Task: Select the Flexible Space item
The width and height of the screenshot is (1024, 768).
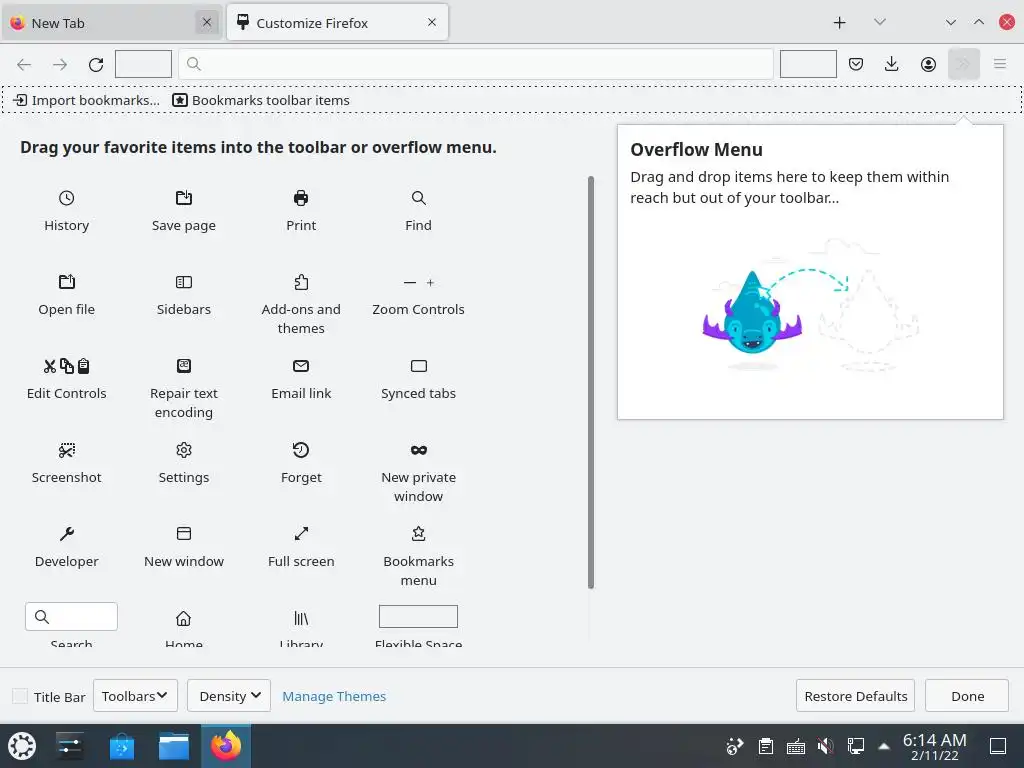Action: click(419, 626)
